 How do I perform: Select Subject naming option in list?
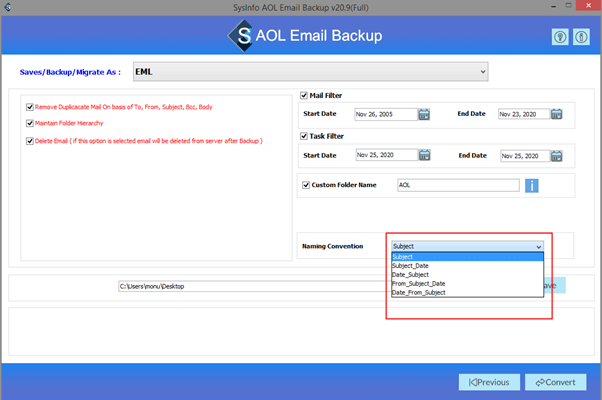(x=467, y=257)
